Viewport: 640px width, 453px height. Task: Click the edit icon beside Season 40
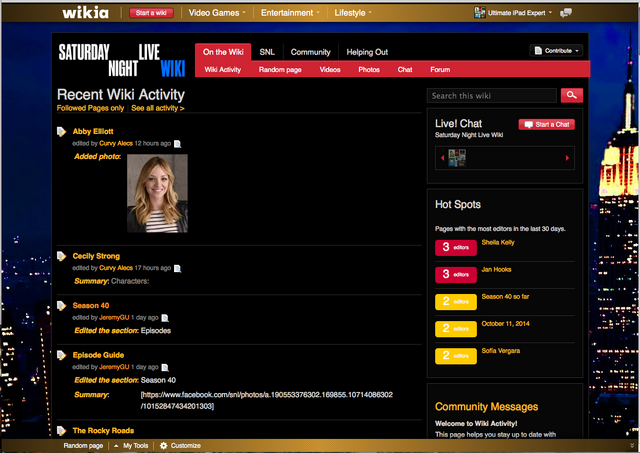click(x=61, y=306)
